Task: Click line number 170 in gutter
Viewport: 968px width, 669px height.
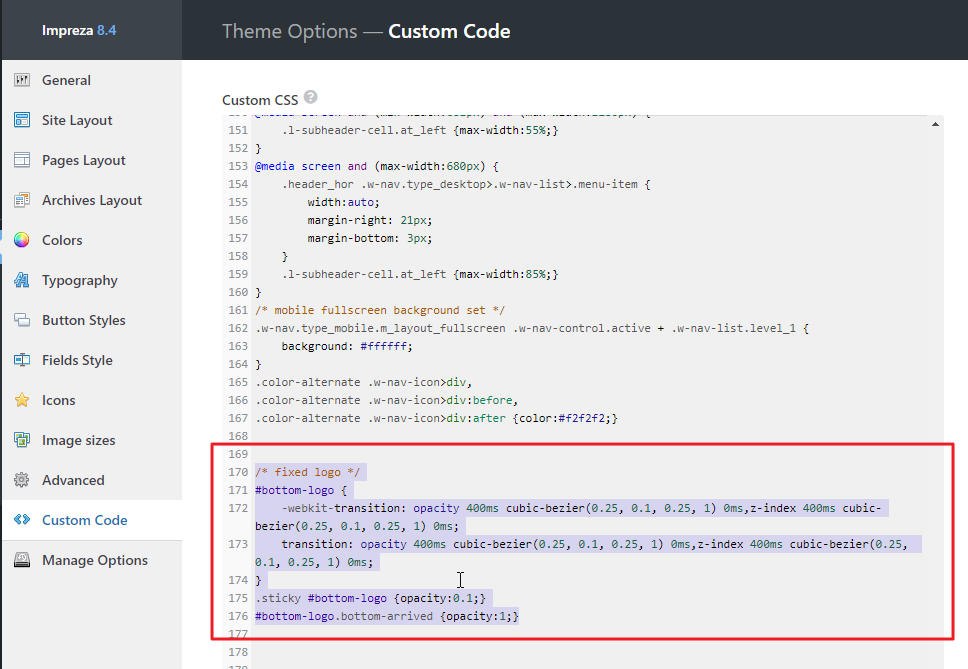Action: tap(238, 472)
